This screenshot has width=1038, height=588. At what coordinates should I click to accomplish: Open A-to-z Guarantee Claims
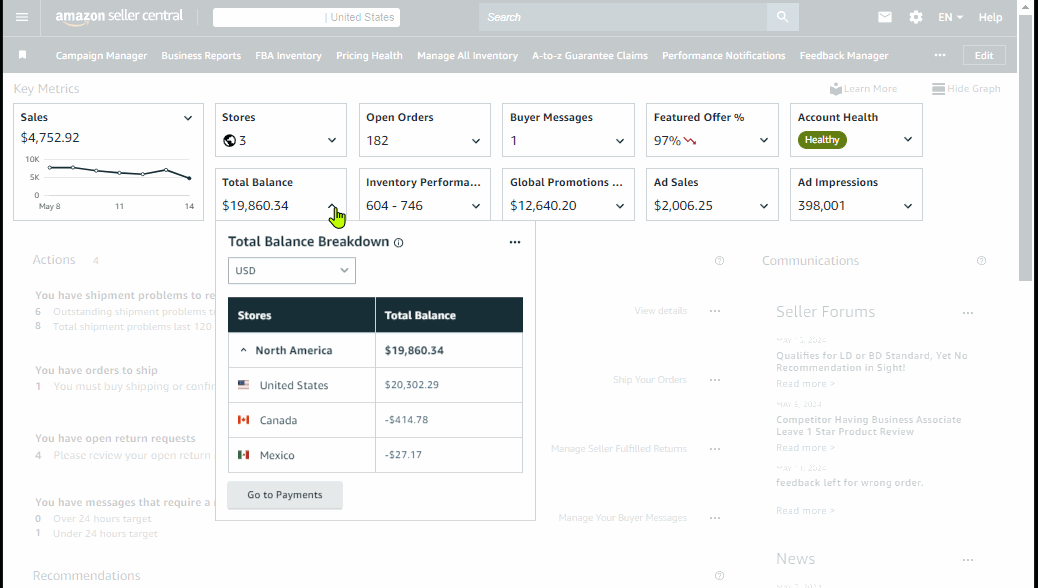590,56
